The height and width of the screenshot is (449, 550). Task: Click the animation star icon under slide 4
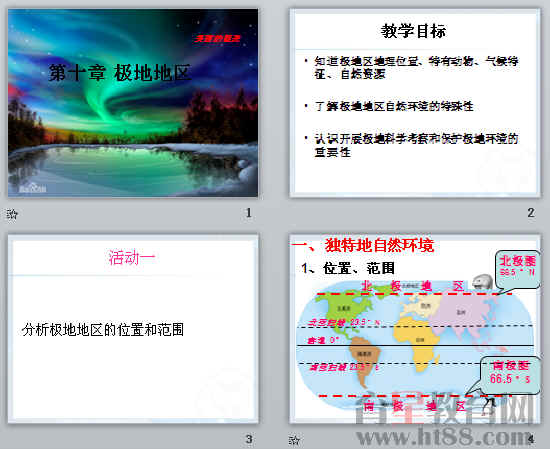point(294,440)
